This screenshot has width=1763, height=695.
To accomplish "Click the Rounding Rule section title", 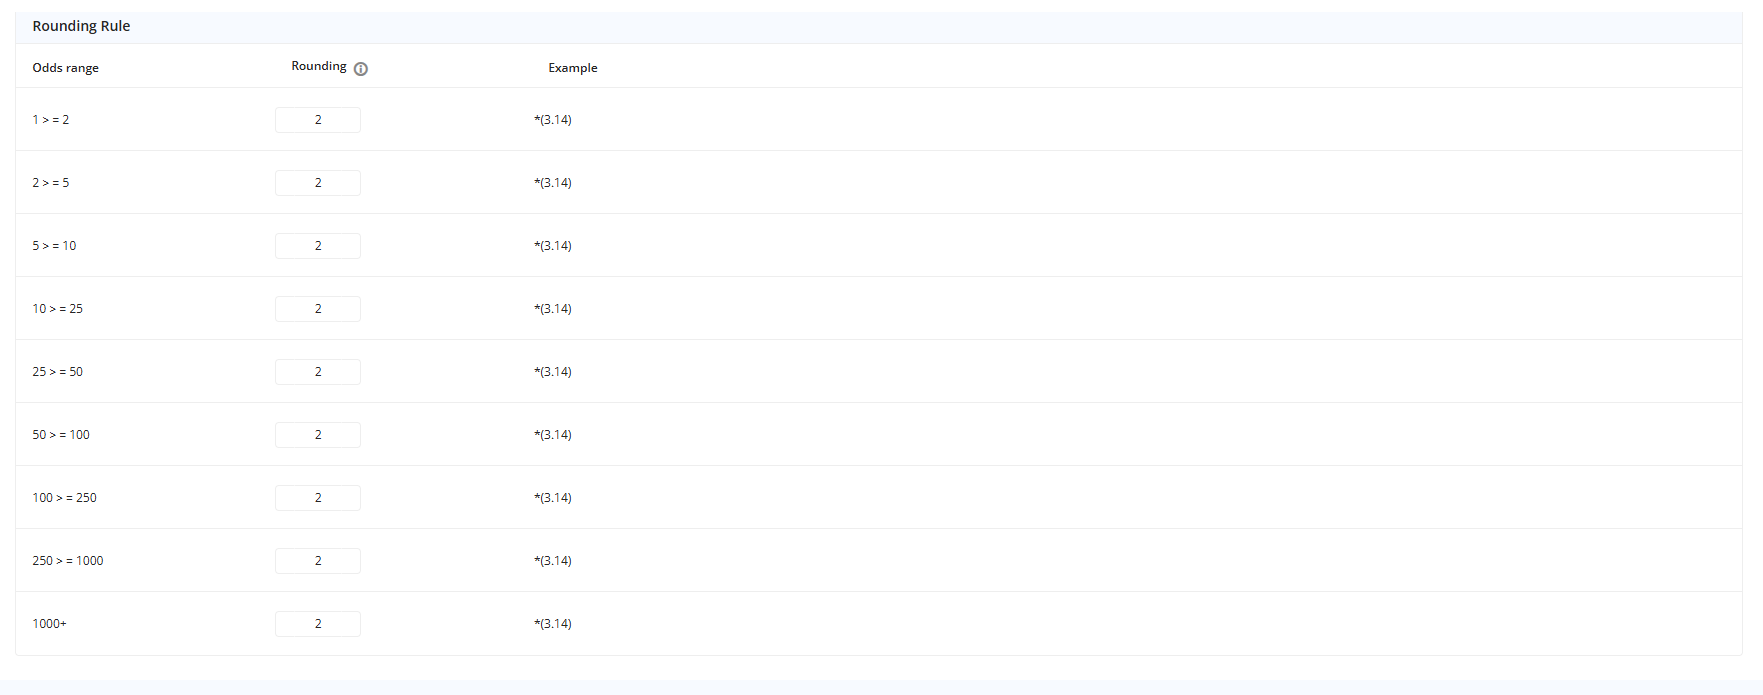I will click(81, 26).
